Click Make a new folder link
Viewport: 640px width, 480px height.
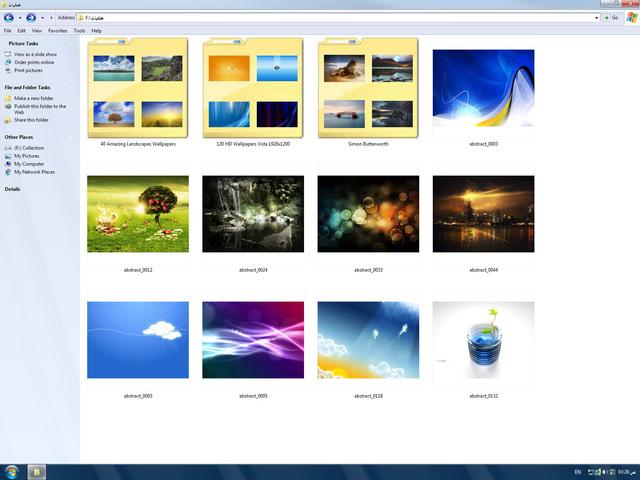(x=33, y=98)
